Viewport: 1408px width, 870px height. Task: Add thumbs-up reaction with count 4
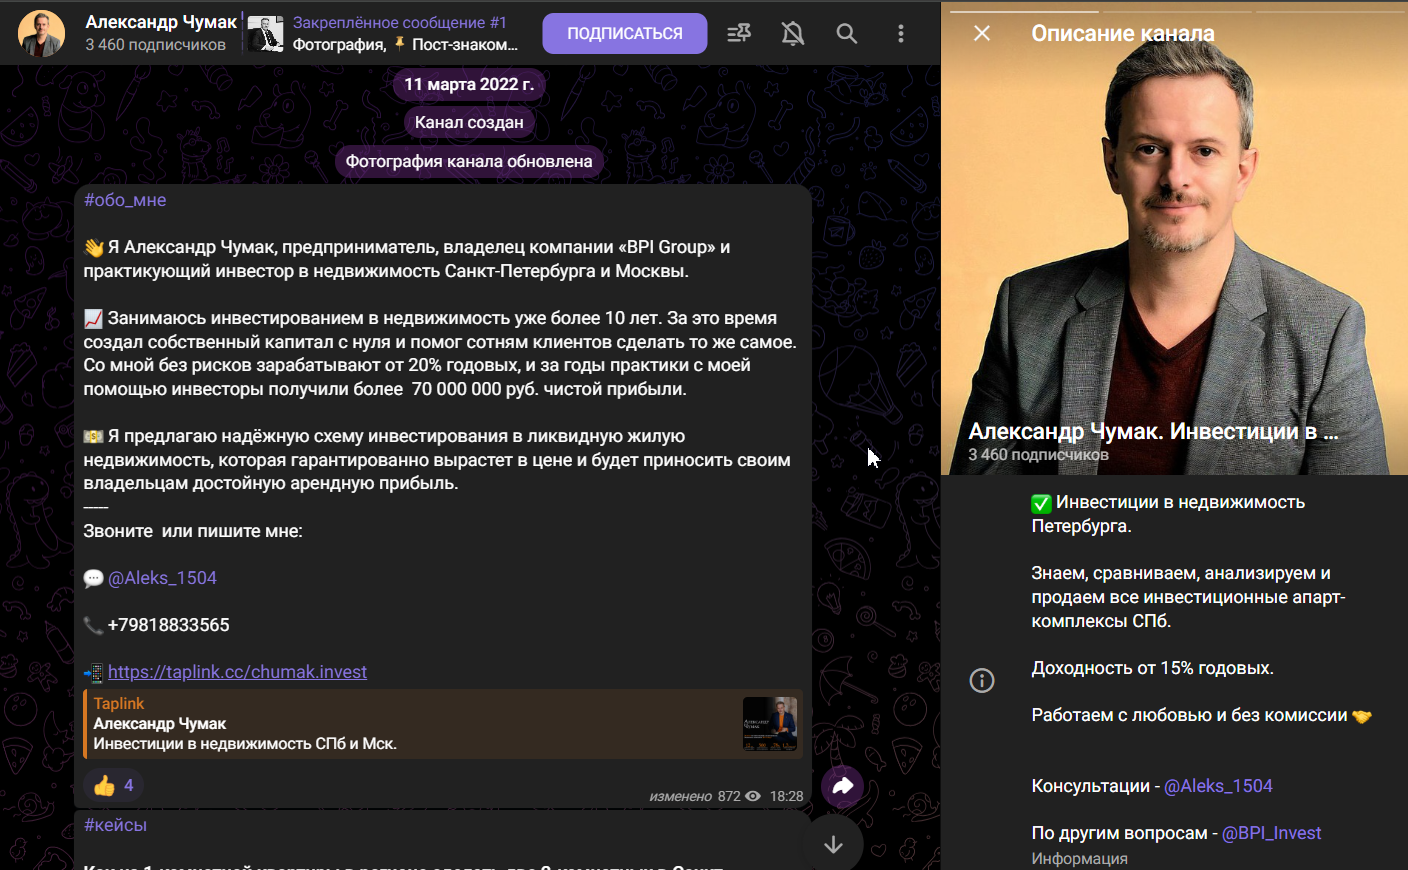[x=113, y=785]
